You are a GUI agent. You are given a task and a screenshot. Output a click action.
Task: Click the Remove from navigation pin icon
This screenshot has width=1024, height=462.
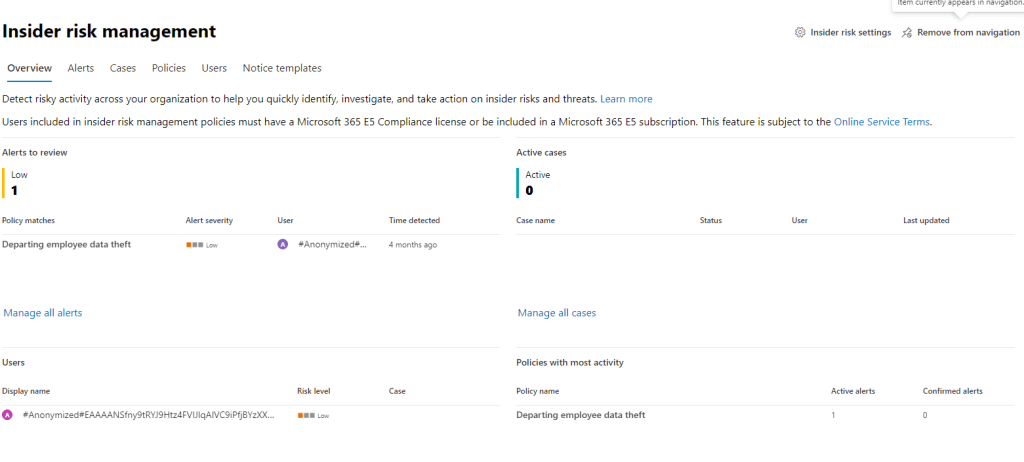(906, 33)
